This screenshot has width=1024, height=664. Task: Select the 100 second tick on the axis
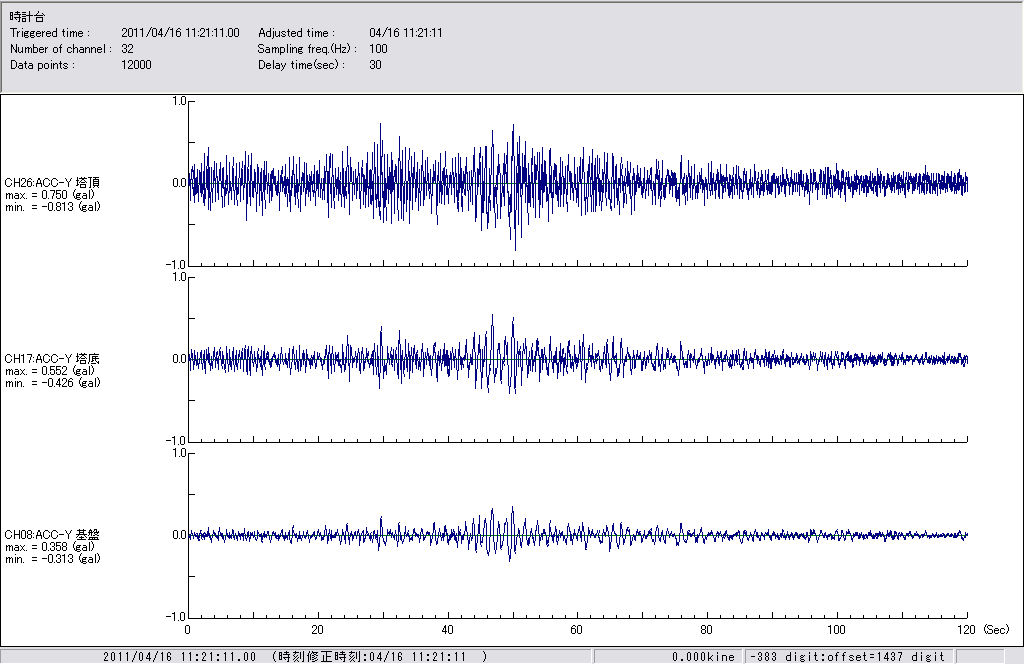click(837, 630)
